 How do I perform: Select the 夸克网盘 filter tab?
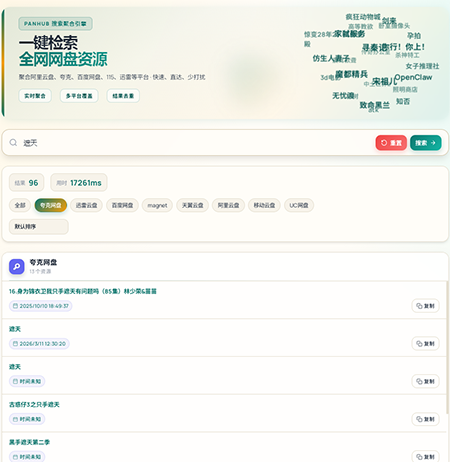point(51,205)
